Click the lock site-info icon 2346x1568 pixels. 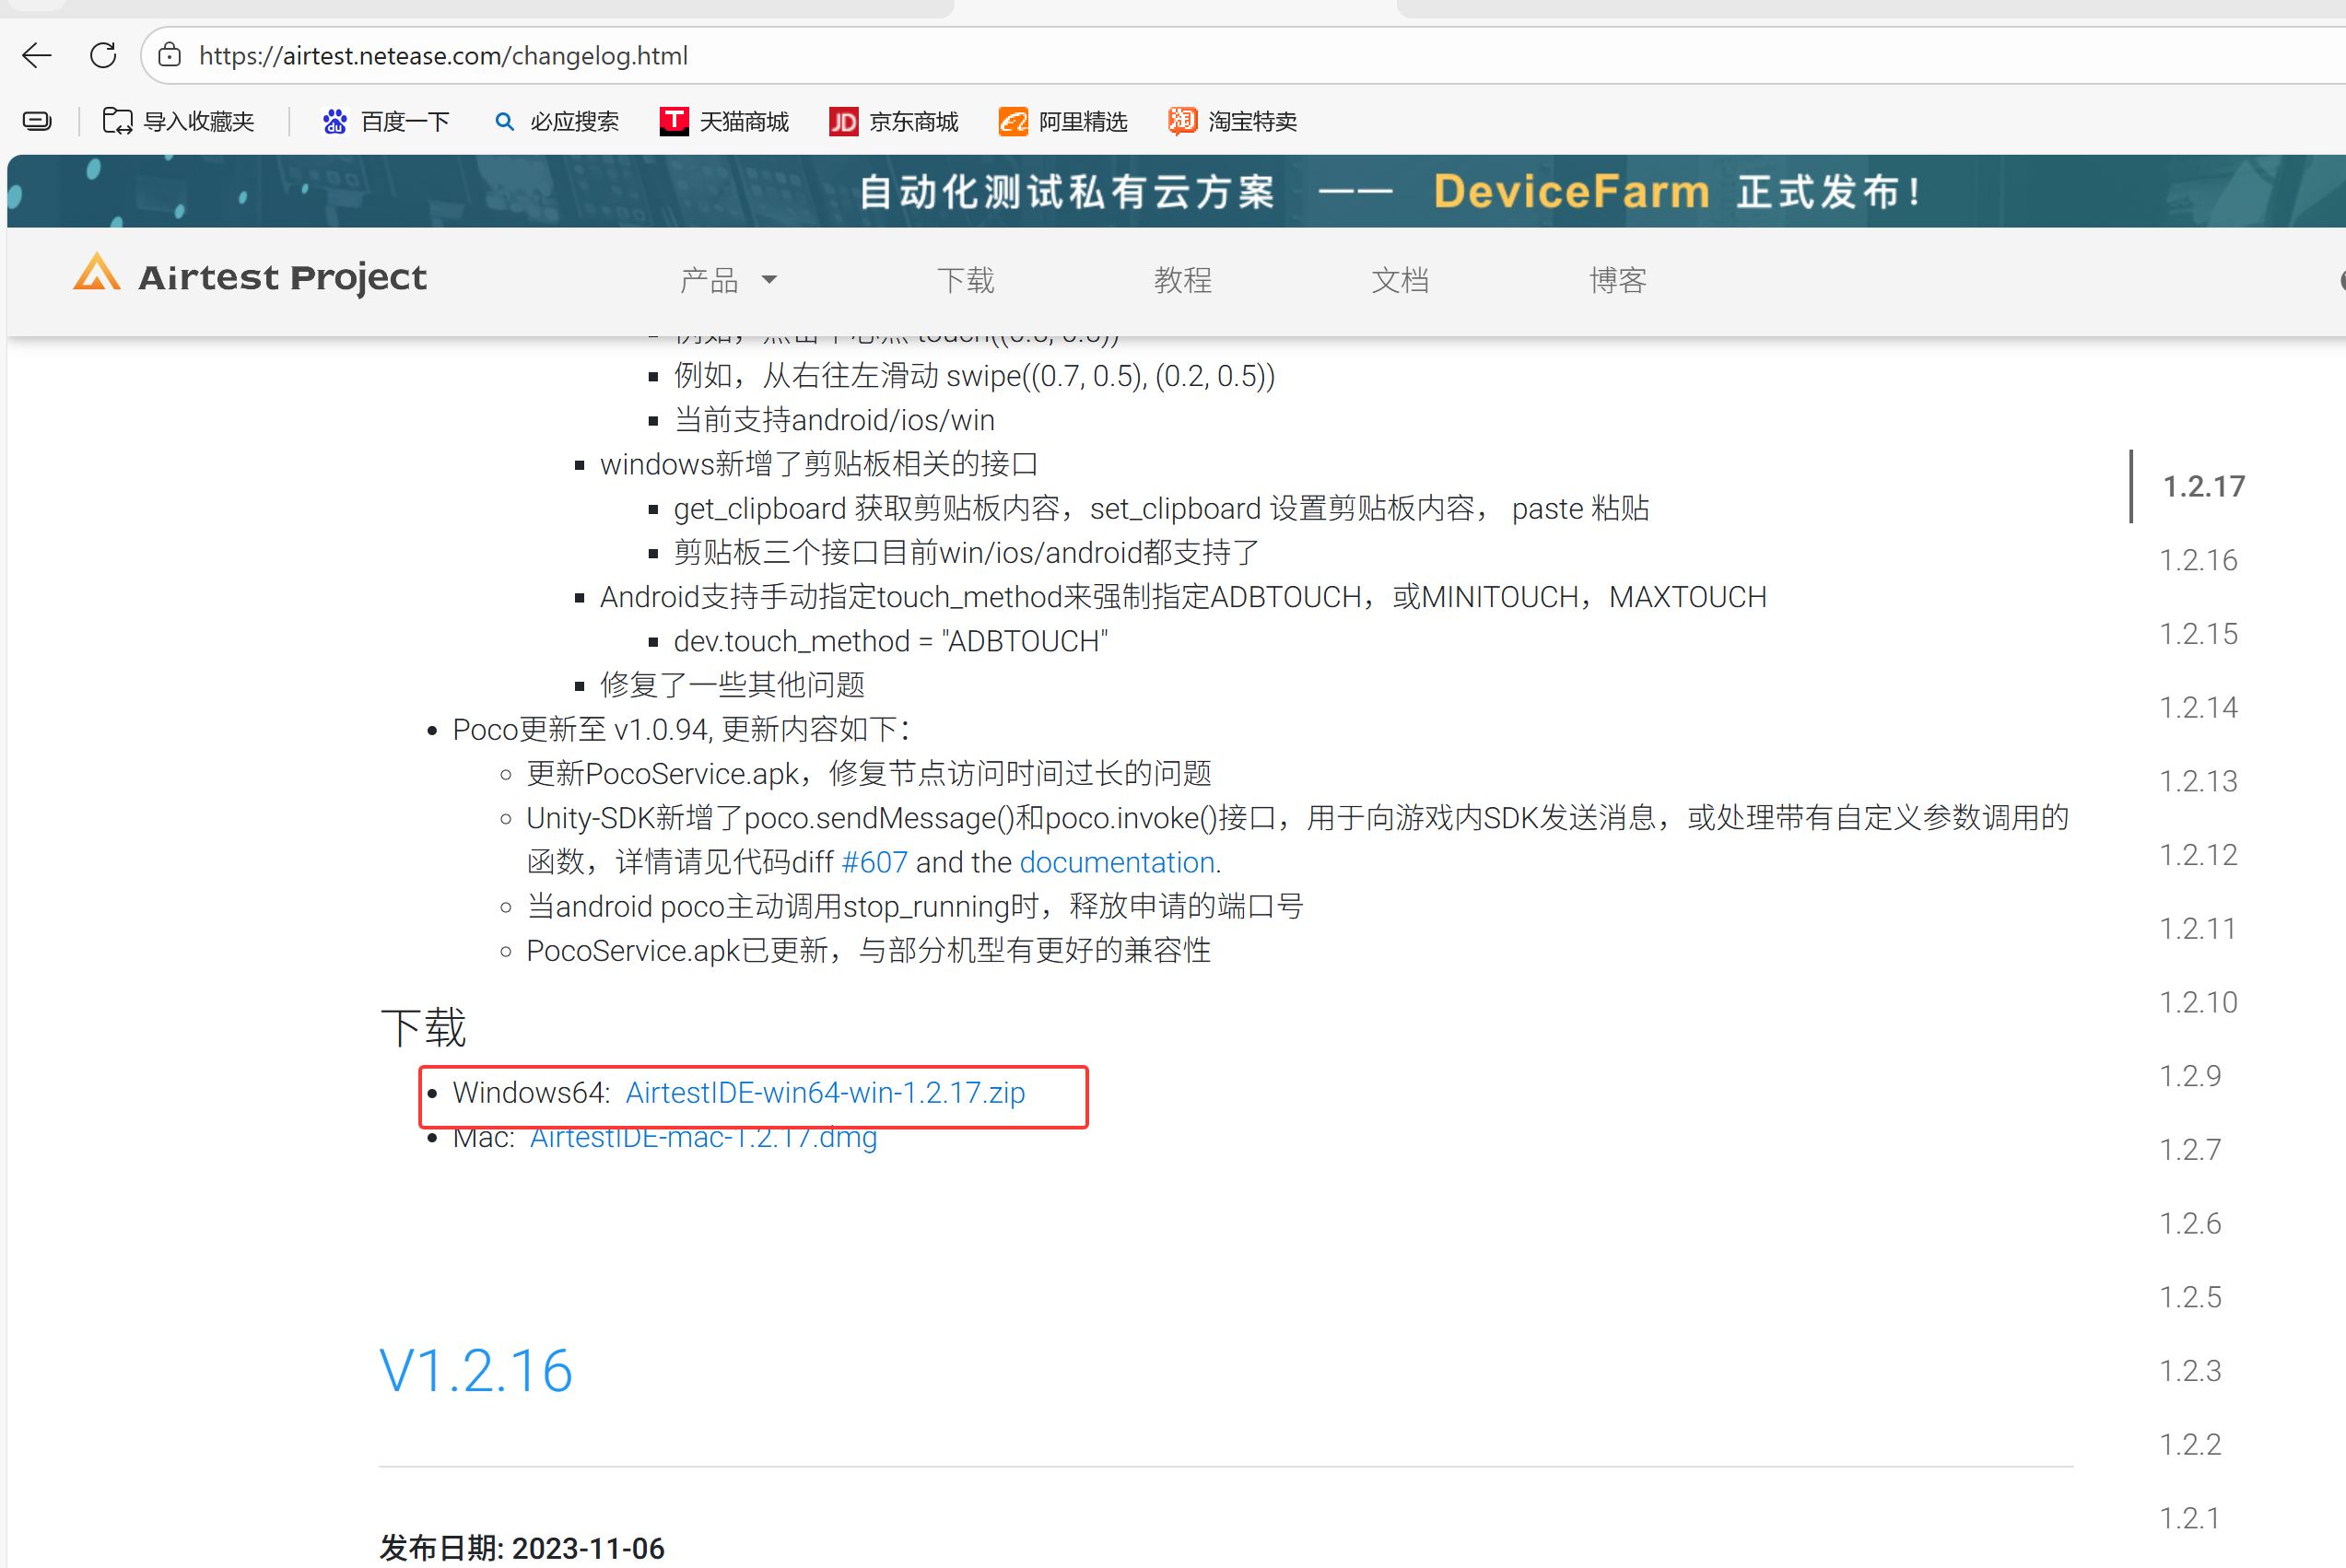(x=170, y=55)
